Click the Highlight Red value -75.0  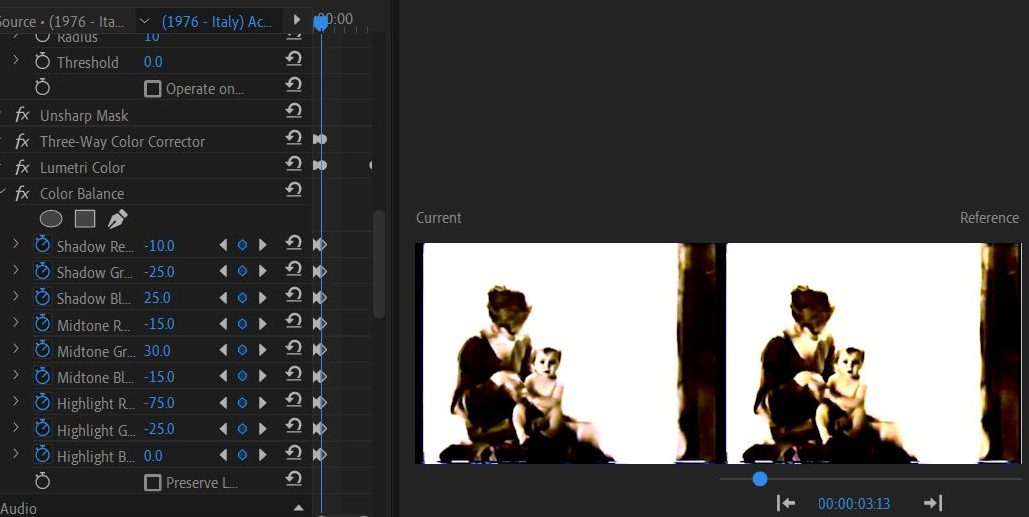(159, 403)
